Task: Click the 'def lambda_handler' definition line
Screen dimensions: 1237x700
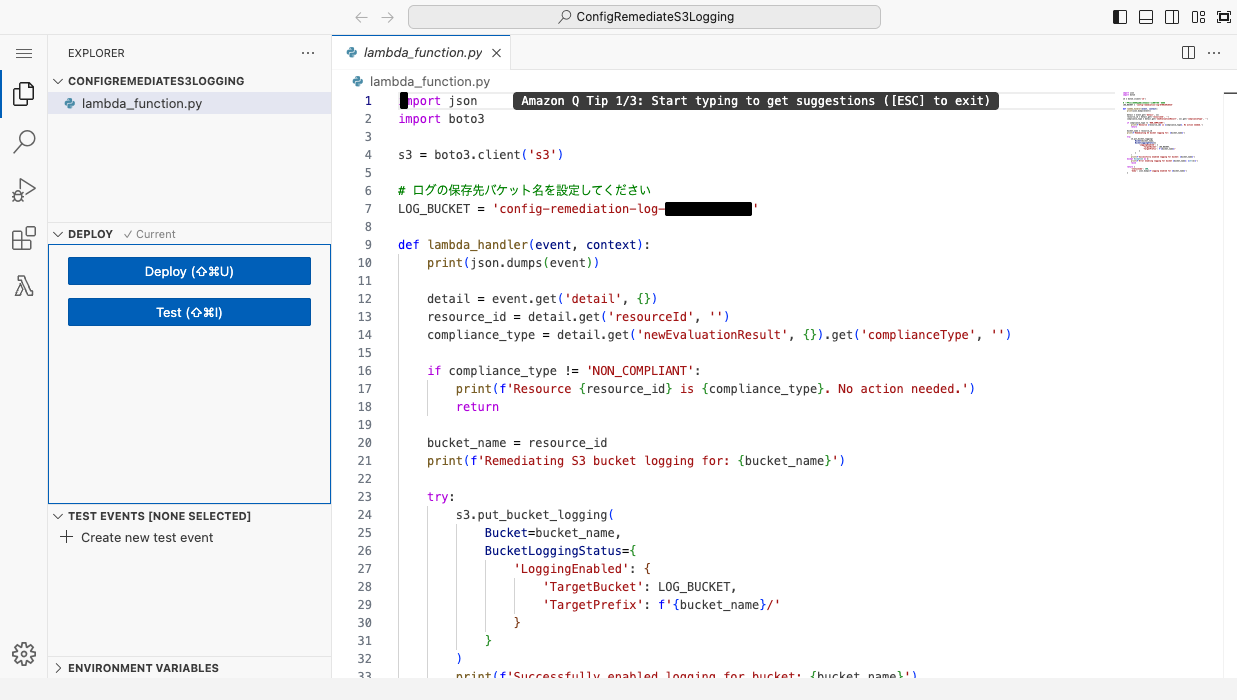Action: 524,245
